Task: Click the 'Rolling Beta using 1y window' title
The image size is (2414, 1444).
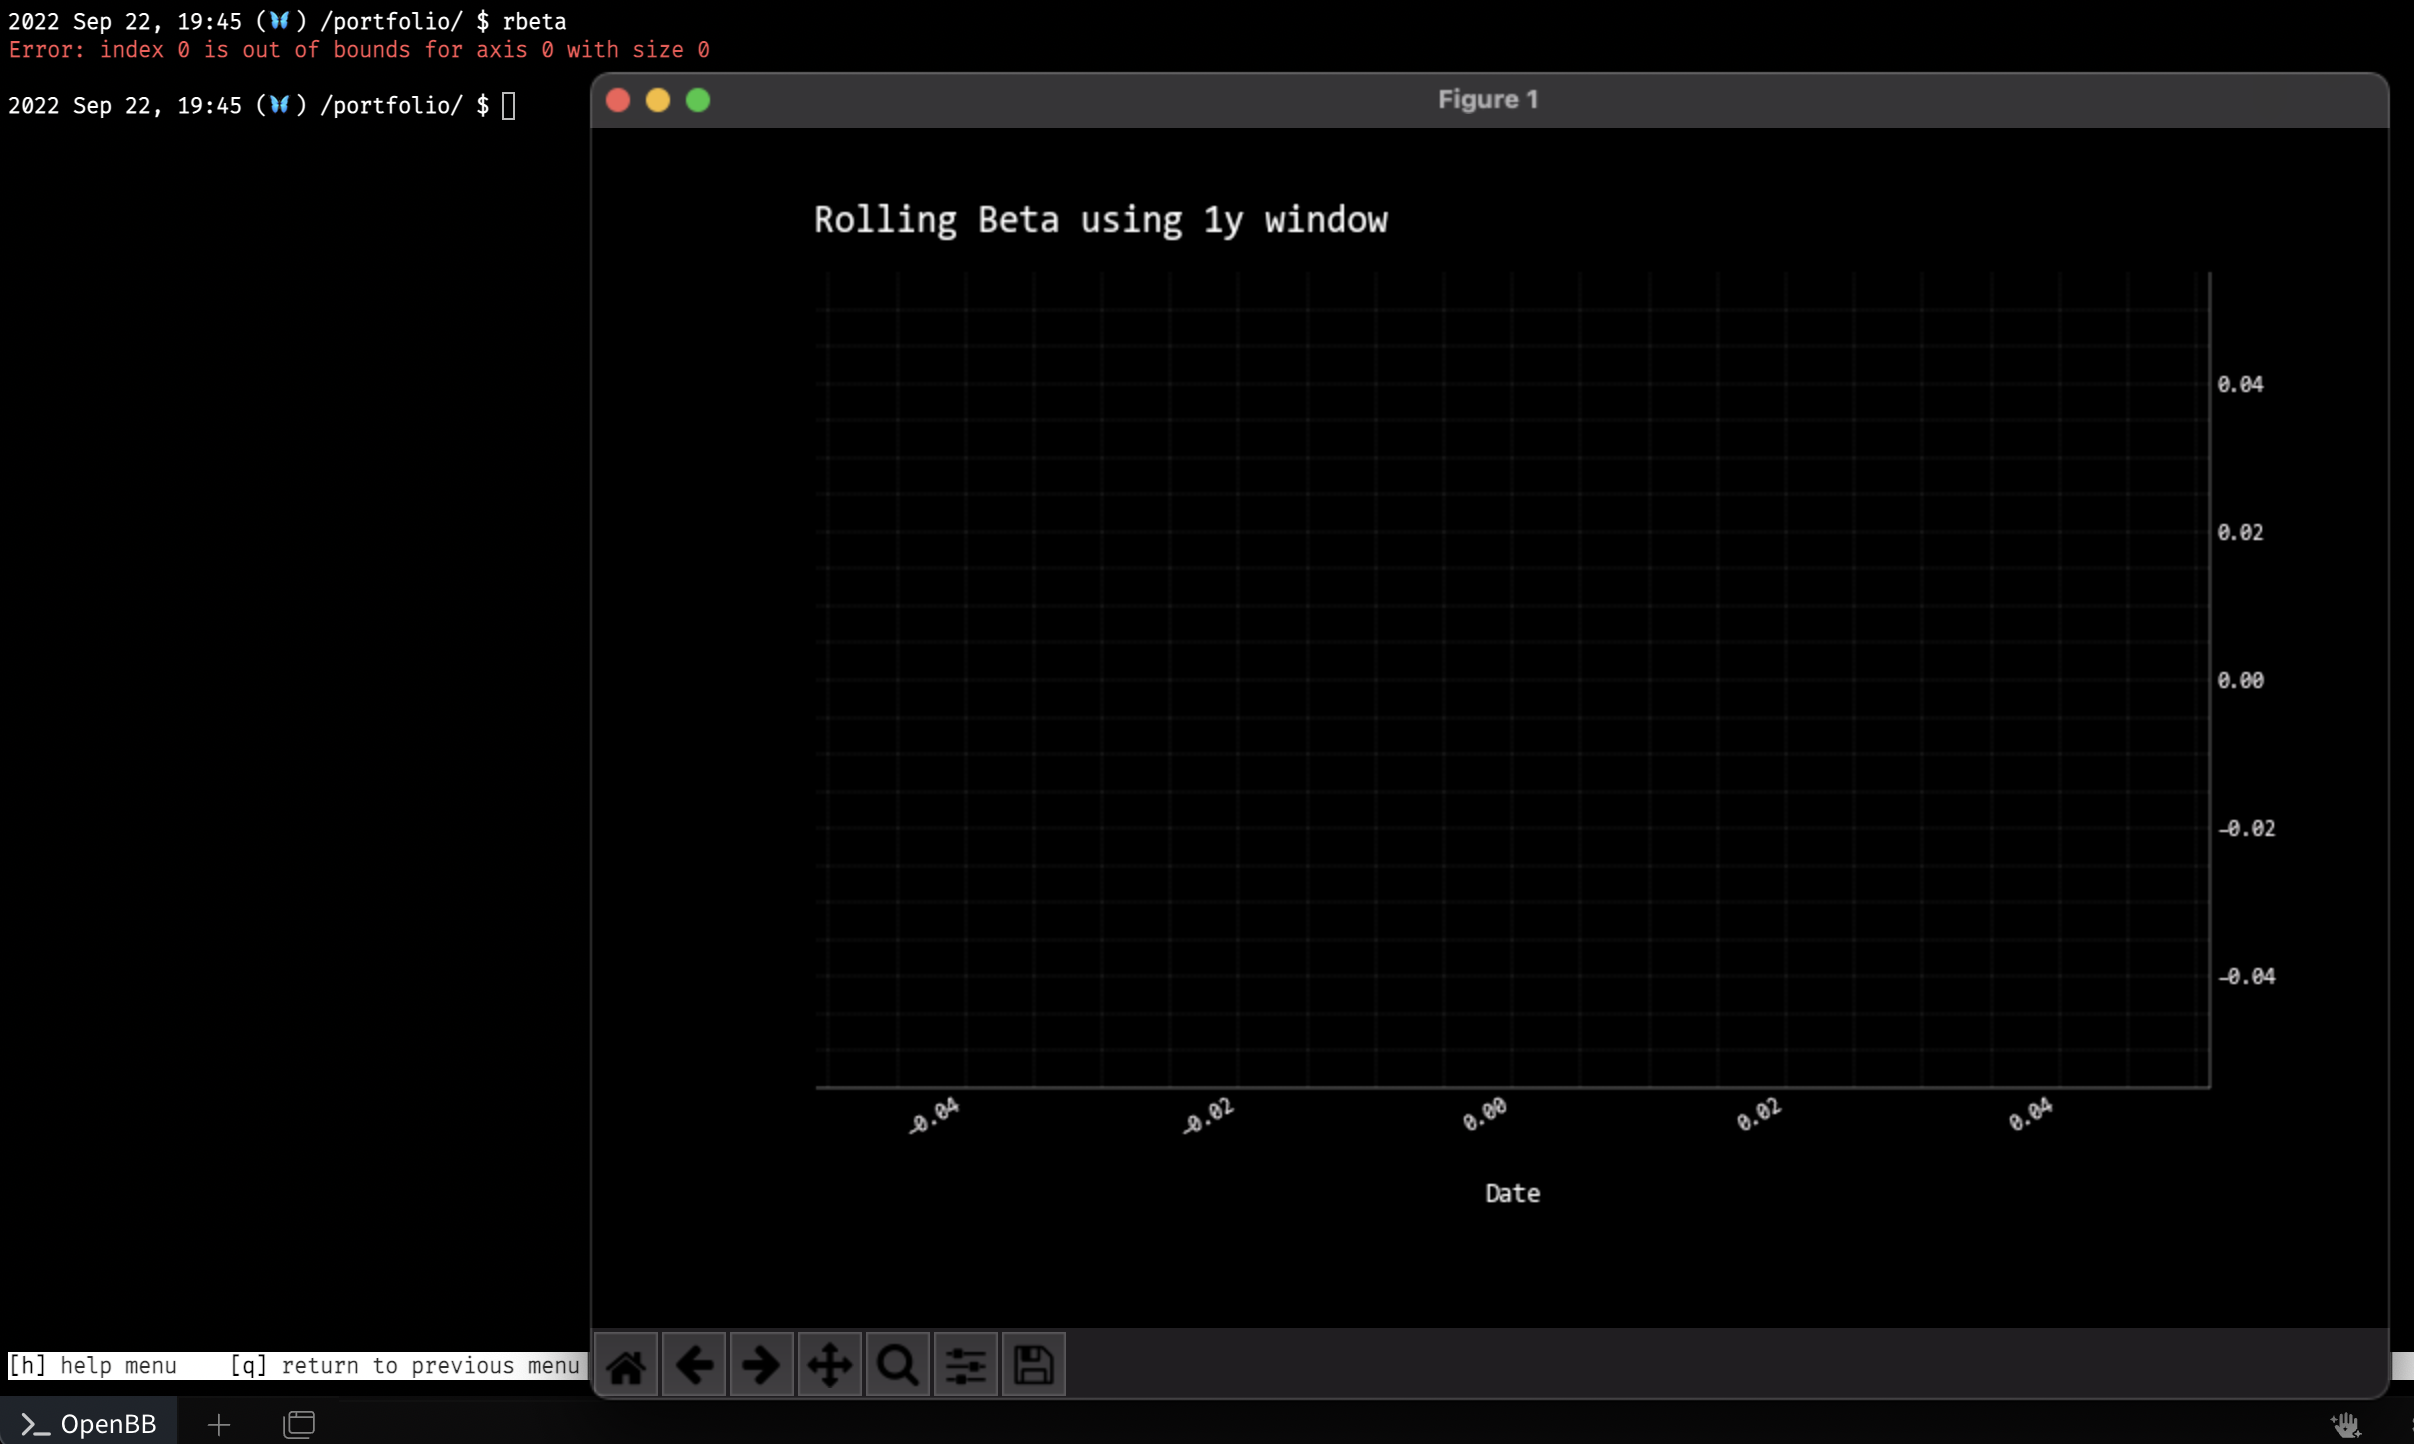Action: point(1100,220)
